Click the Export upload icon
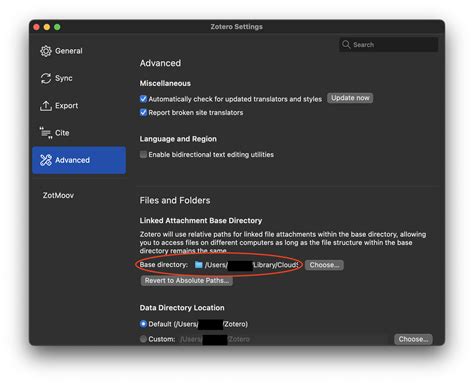The width and height of the screenshot is (474, 384). coord(46,106)
